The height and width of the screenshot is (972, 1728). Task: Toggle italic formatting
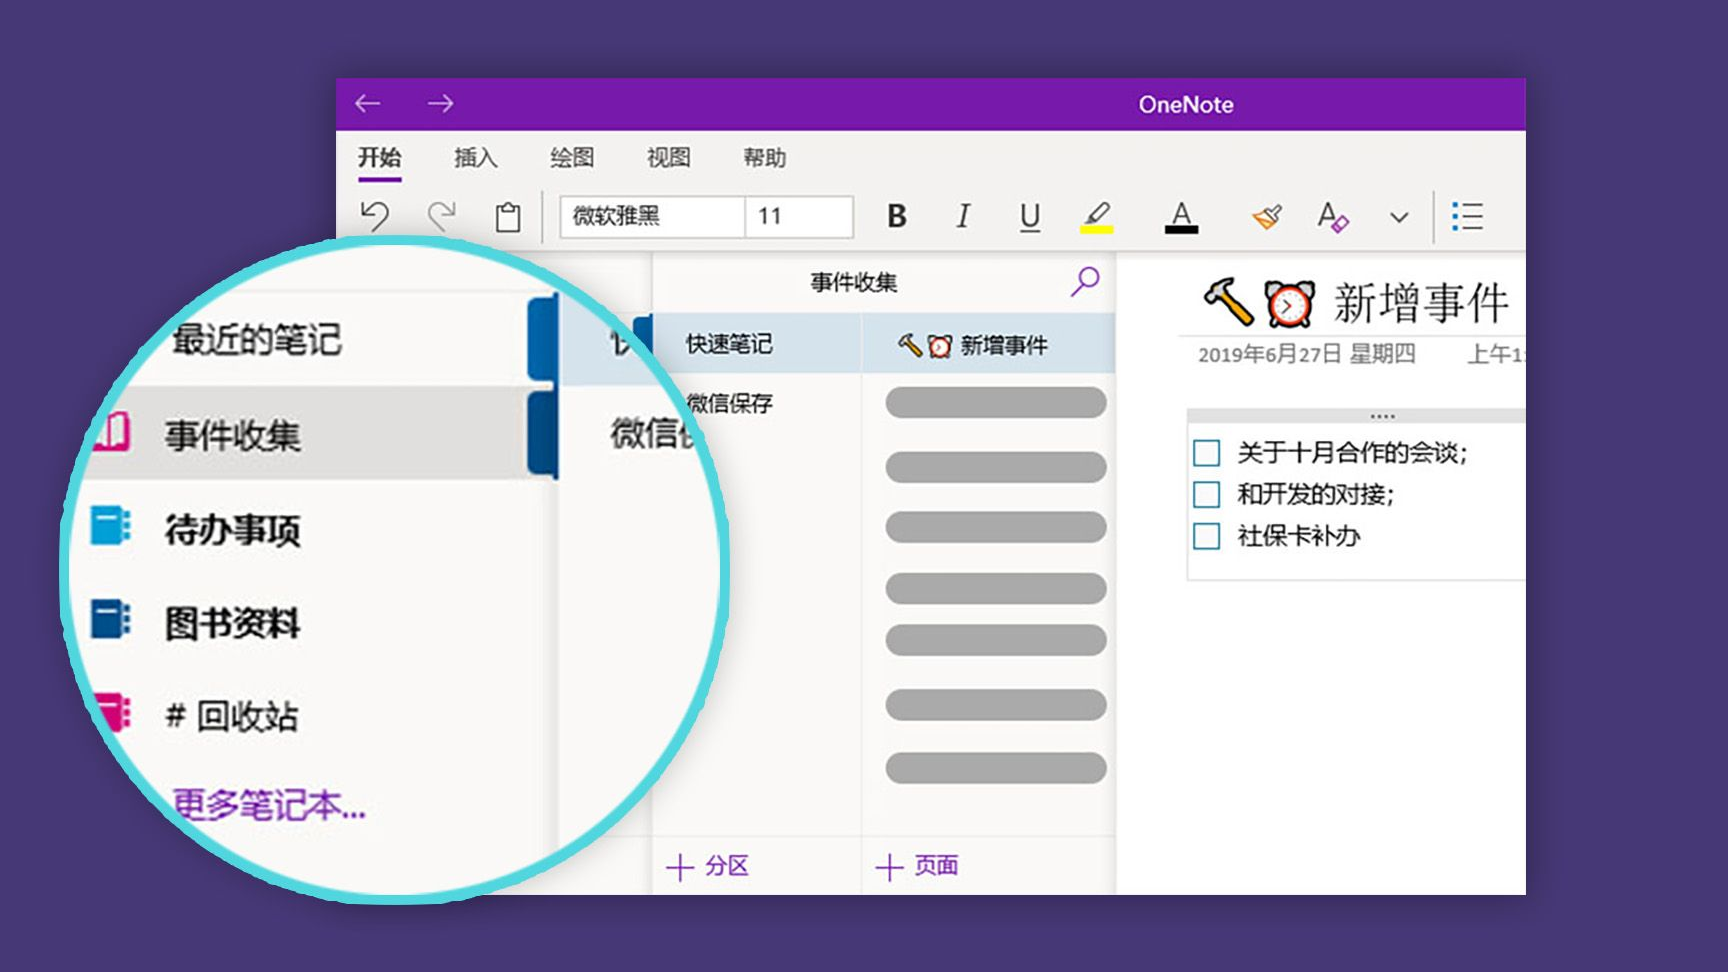pyautogui.click(x=962, y=216)
